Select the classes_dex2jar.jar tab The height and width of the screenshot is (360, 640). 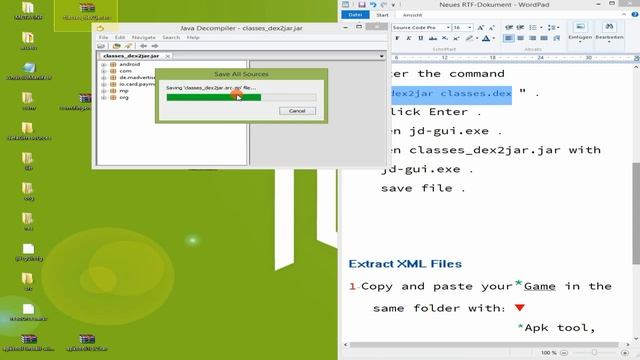coord(131,56)
